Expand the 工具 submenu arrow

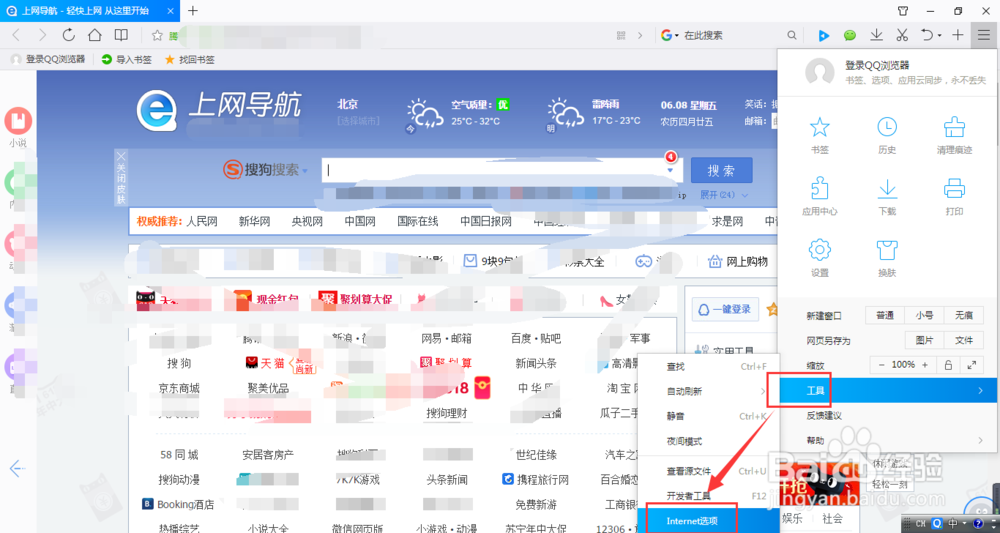point(980,390)
